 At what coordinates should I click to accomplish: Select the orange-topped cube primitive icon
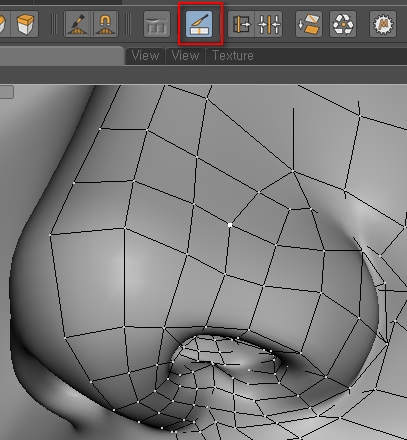coord(25,24)
